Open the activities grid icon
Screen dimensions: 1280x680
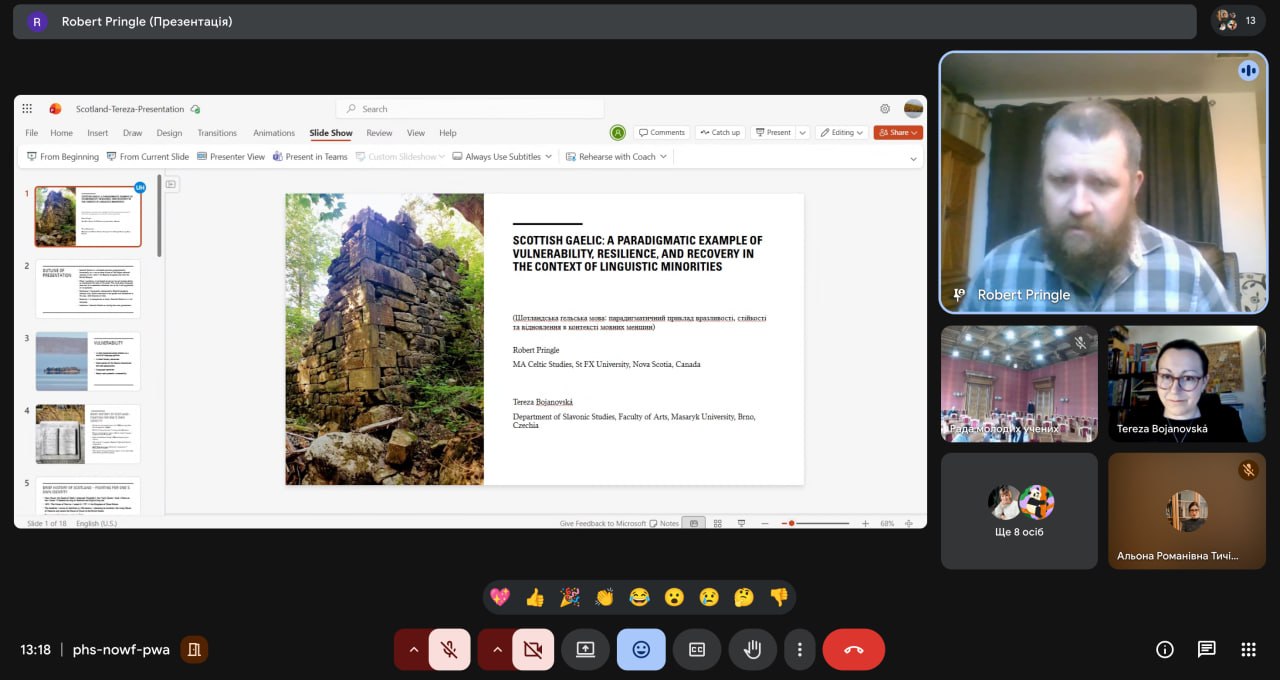(x=1248, y=649)
